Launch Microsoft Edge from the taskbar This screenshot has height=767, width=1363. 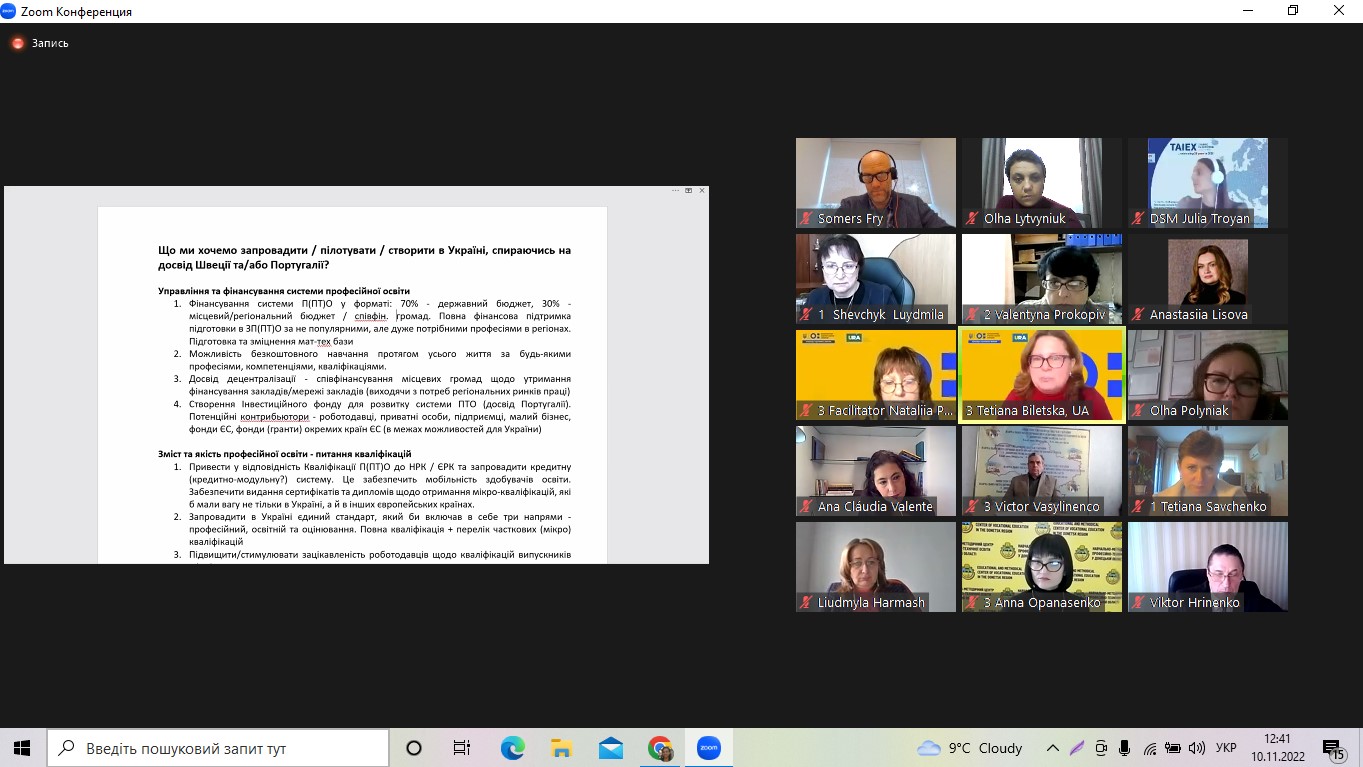512,748
